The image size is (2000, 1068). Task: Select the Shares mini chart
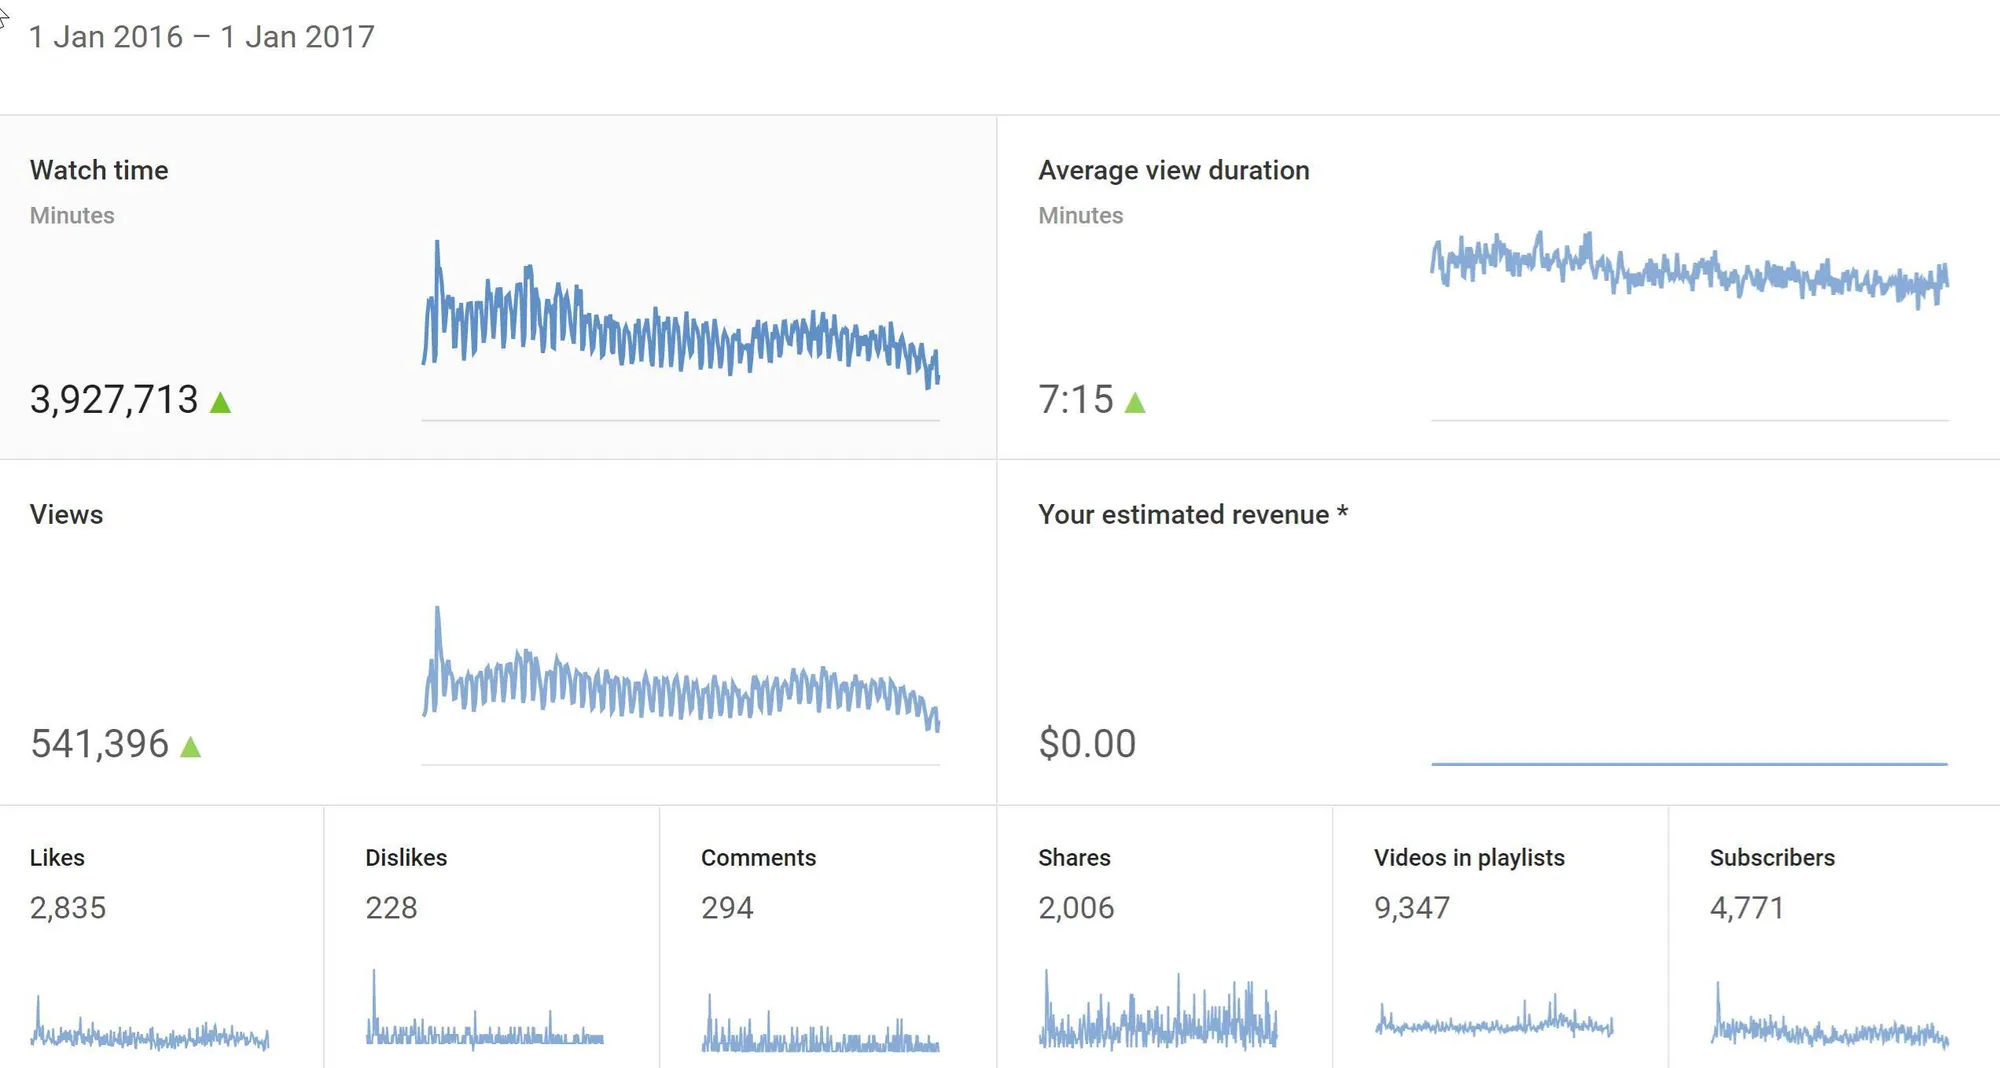(1158, 1010)
